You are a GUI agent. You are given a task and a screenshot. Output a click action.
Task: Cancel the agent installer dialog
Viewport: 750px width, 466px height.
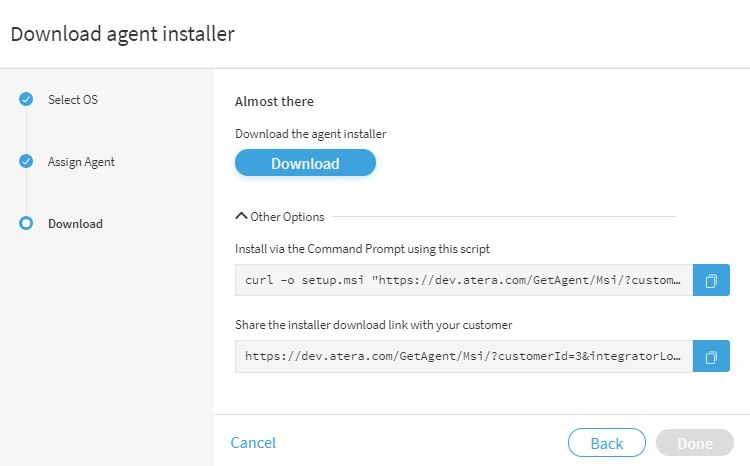(253, 443)
